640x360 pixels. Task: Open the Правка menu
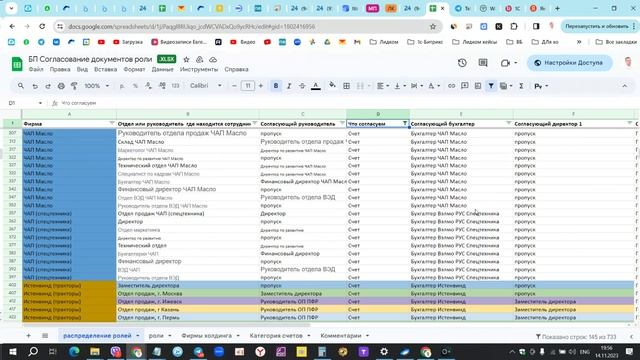(x=60, y=69)
